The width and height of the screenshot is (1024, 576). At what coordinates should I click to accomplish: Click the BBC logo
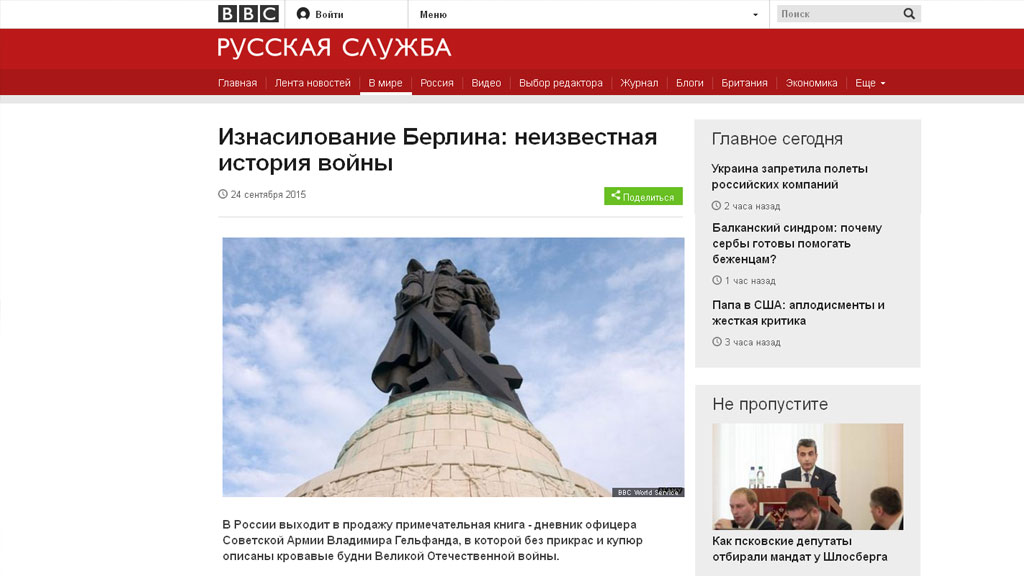click(248, 14)
